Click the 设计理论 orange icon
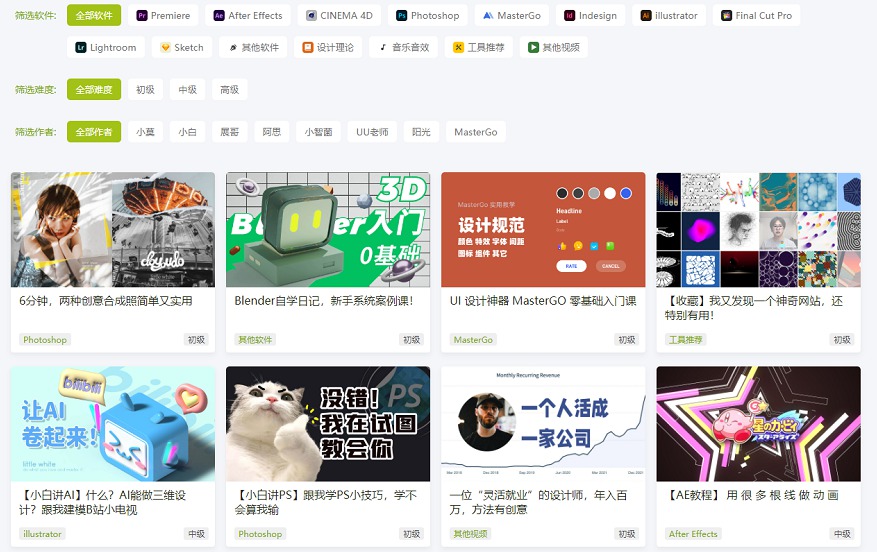 pos(308,48)
